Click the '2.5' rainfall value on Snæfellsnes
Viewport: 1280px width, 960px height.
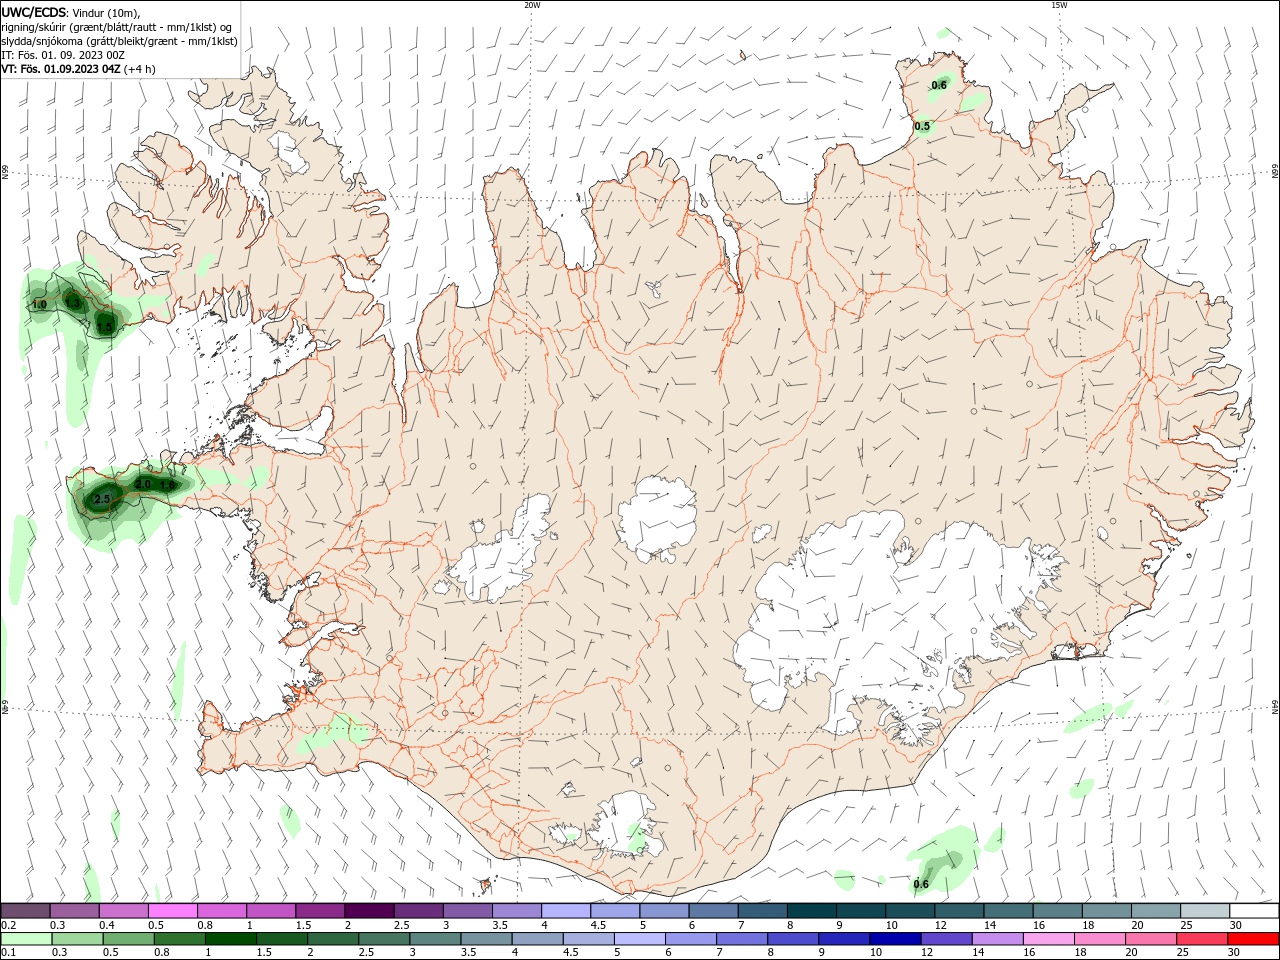coord(102,499)
